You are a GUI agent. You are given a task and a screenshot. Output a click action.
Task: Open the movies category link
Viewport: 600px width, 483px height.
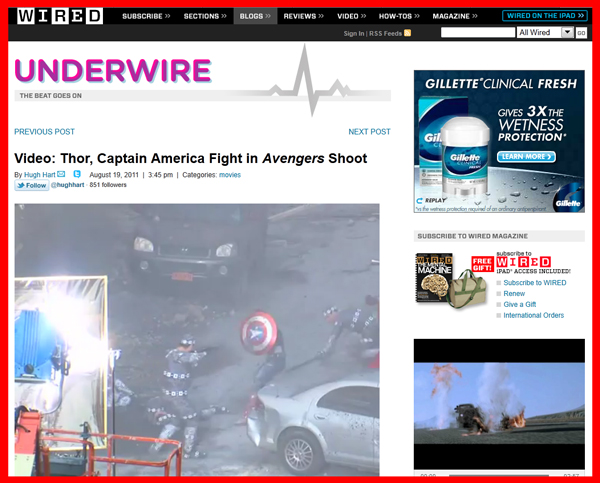pos(230,175)
